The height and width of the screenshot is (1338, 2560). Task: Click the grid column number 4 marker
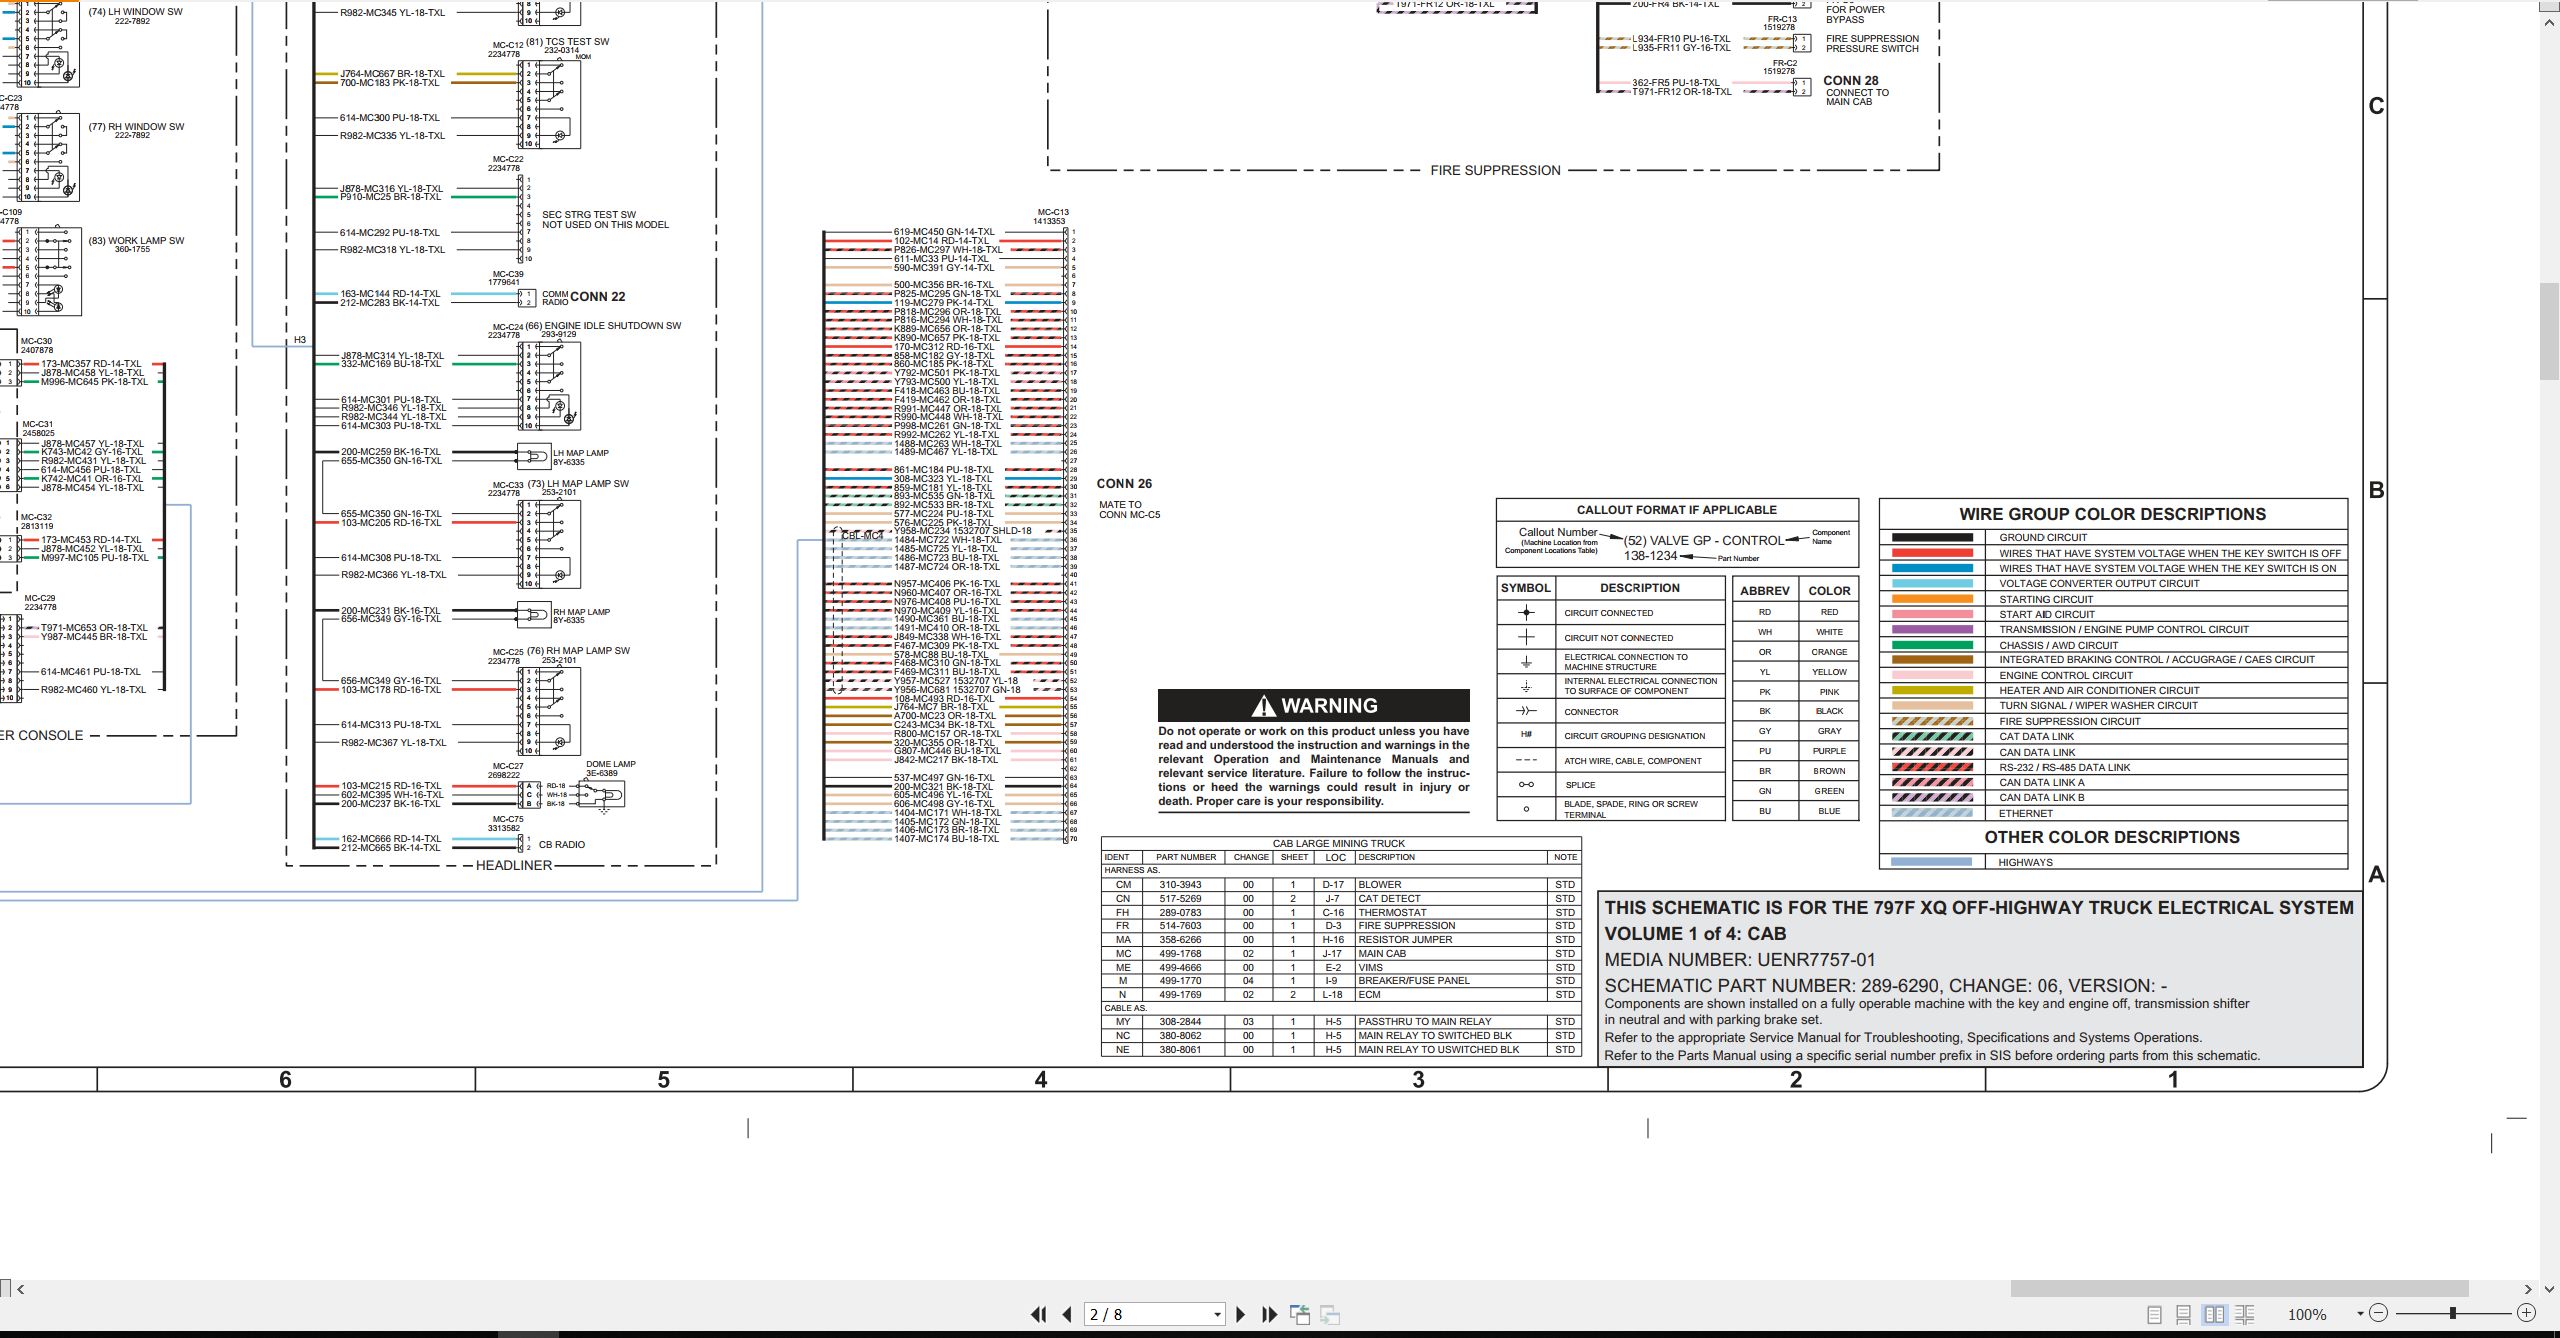tap(1040, 1080)
